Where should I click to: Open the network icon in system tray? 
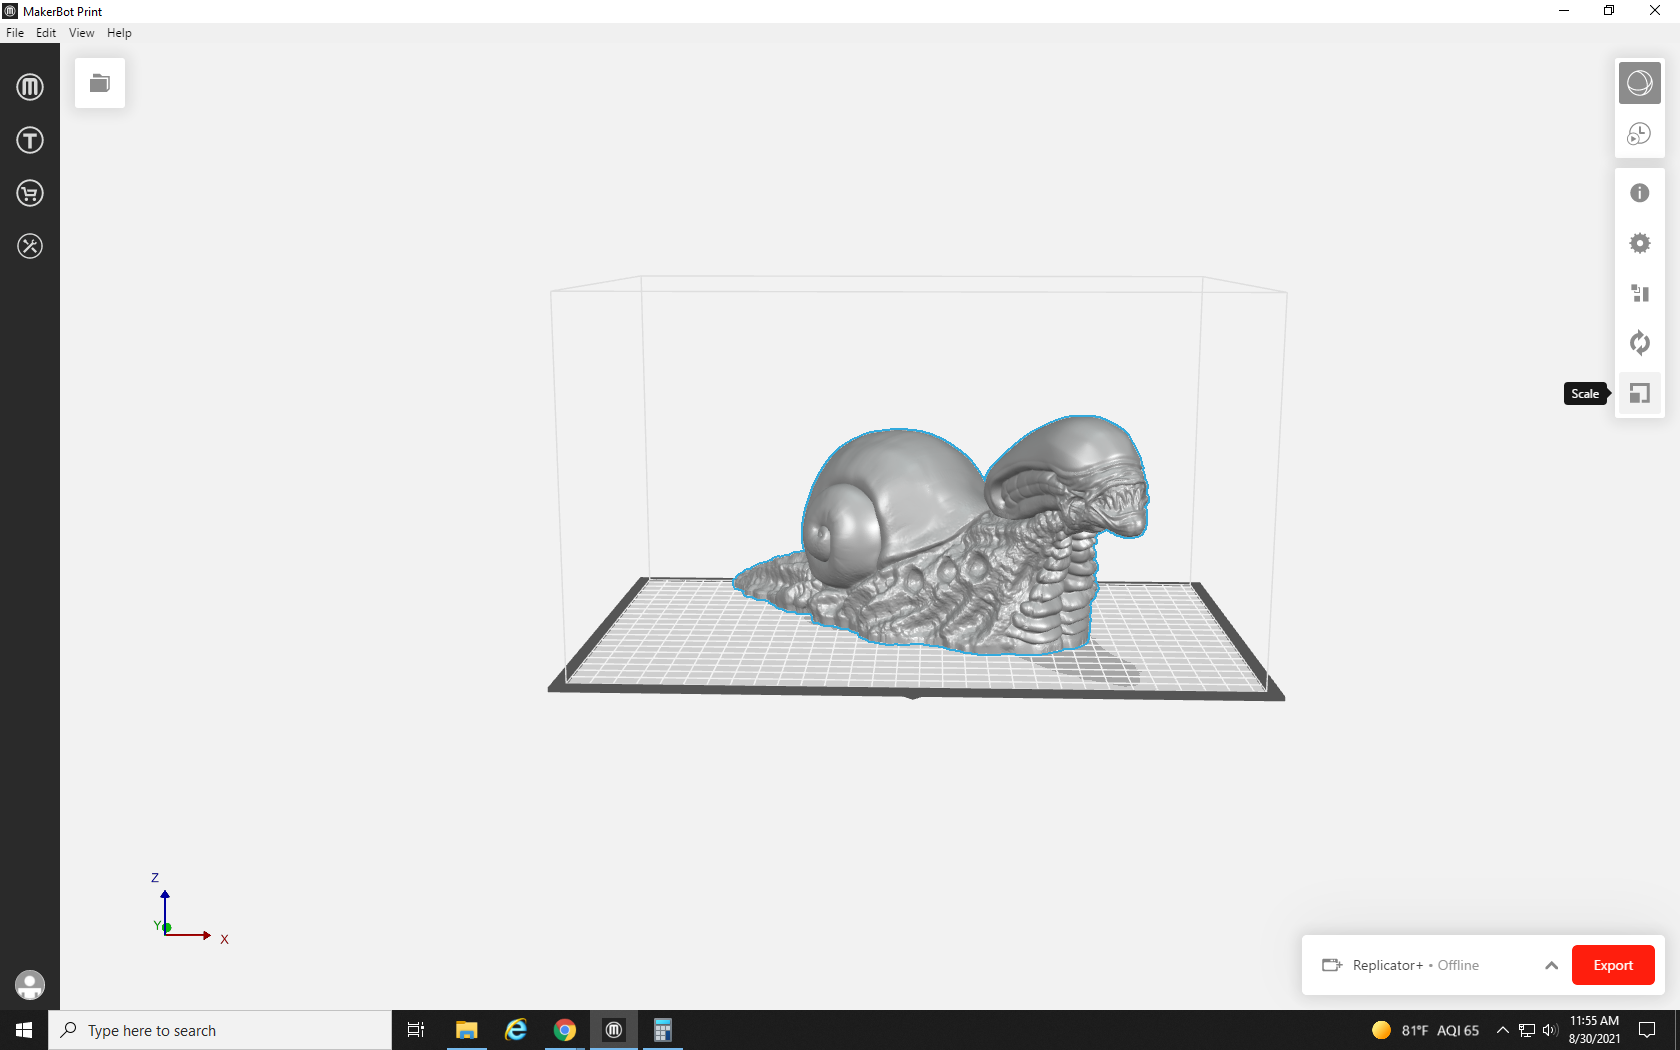1527,1030
